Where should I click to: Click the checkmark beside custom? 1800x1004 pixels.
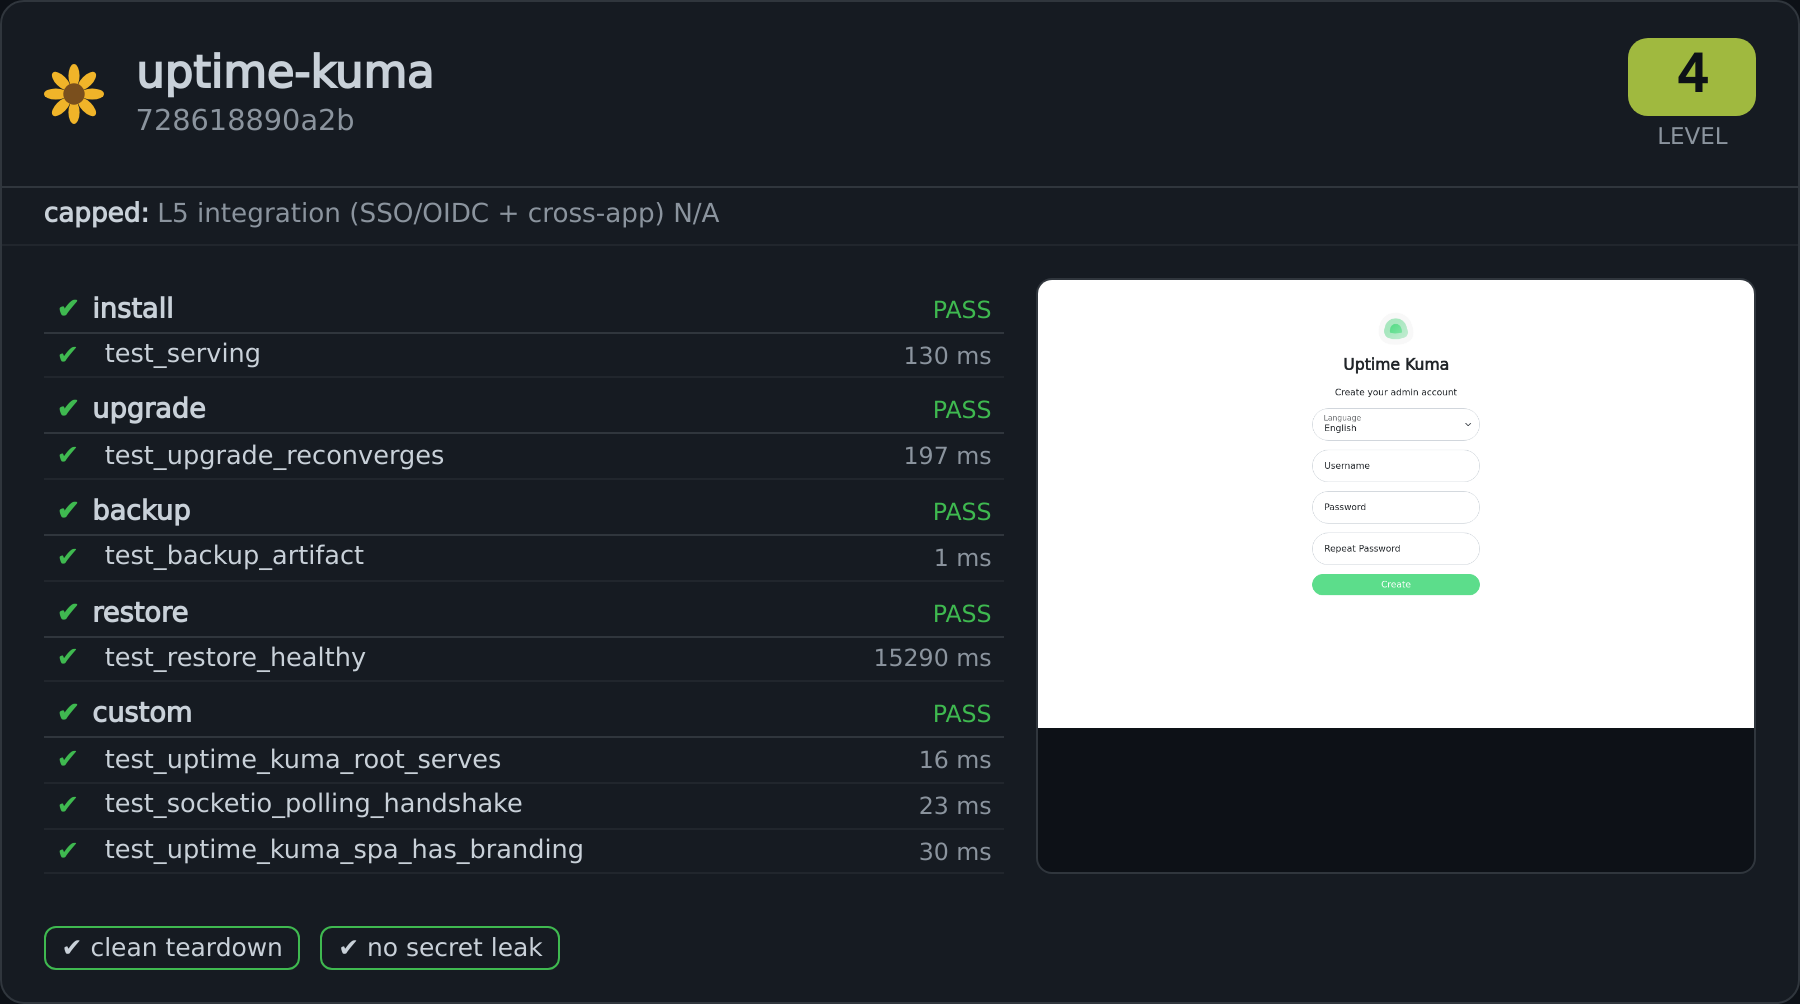[x=68, y=712]
